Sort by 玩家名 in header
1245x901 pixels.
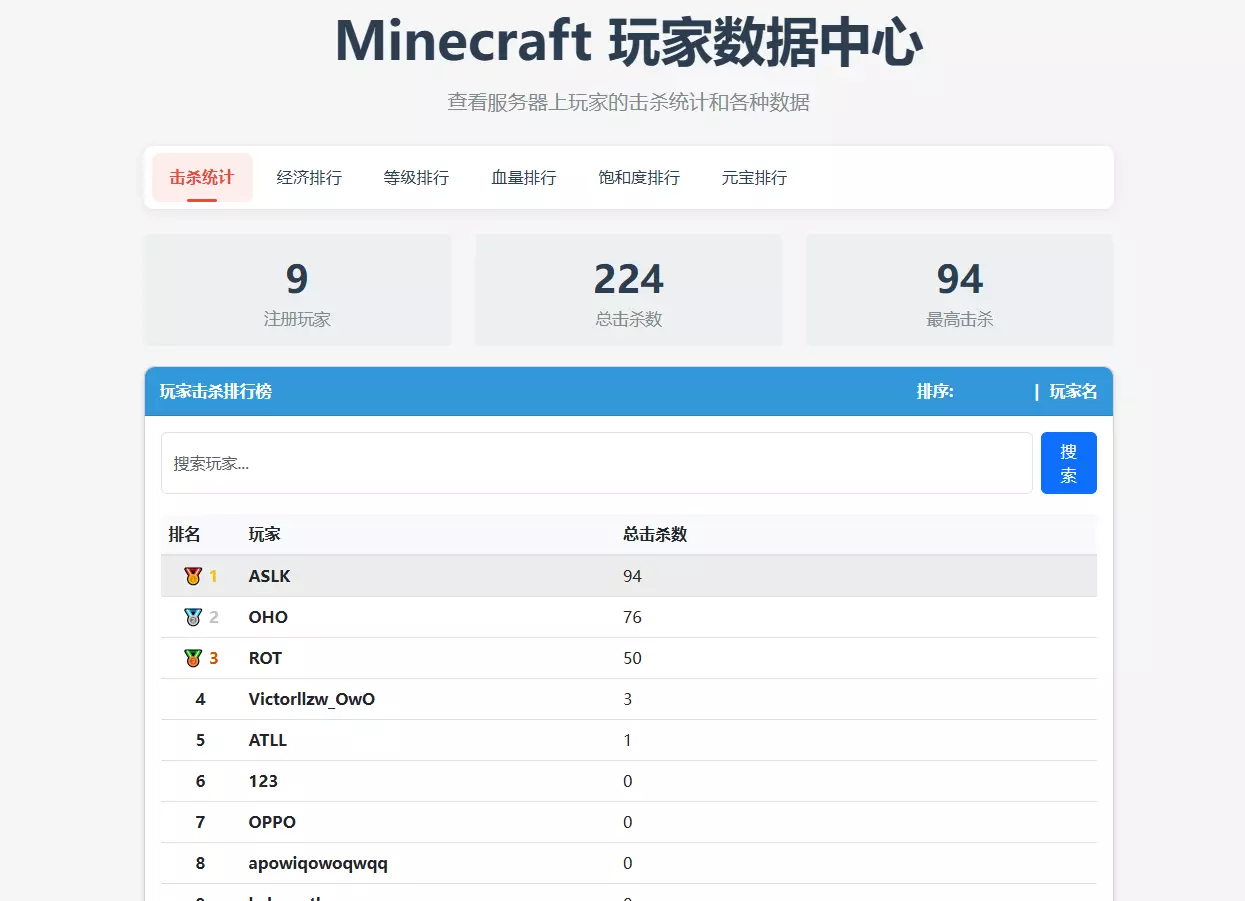[x=1073, y=392]
